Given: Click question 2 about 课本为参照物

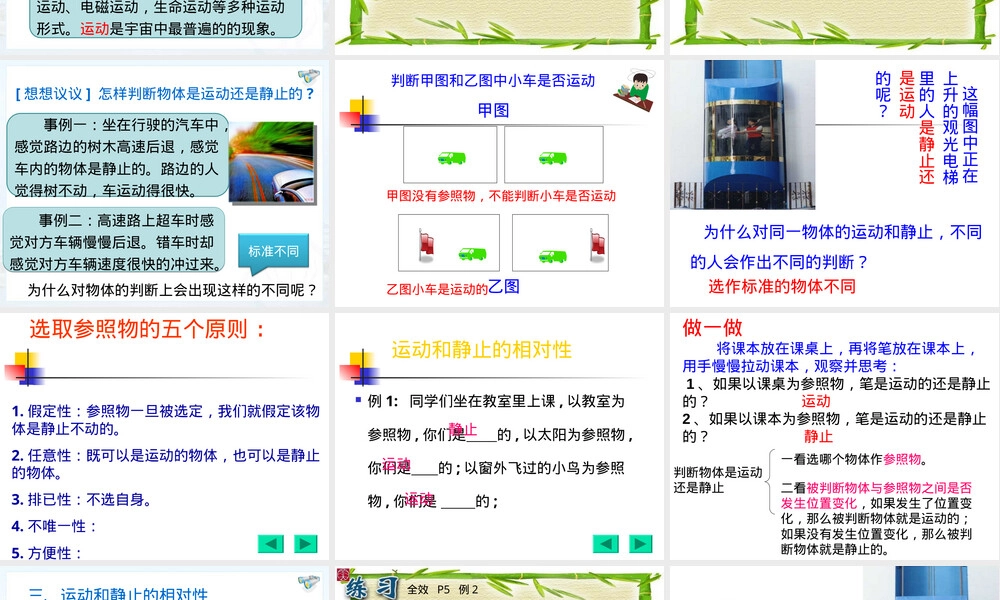Looking at the screenshot, I should [835, 427].
